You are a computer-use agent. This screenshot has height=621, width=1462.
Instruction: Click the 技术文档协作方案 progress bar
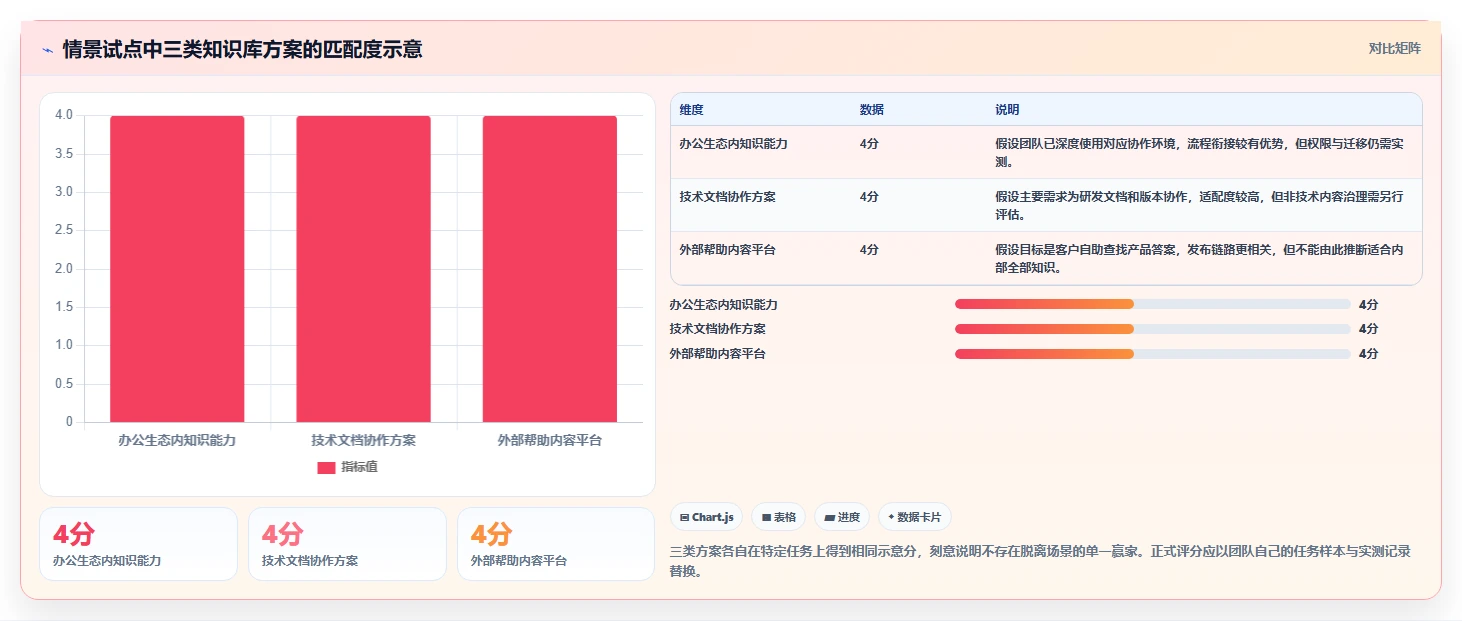1152,329
